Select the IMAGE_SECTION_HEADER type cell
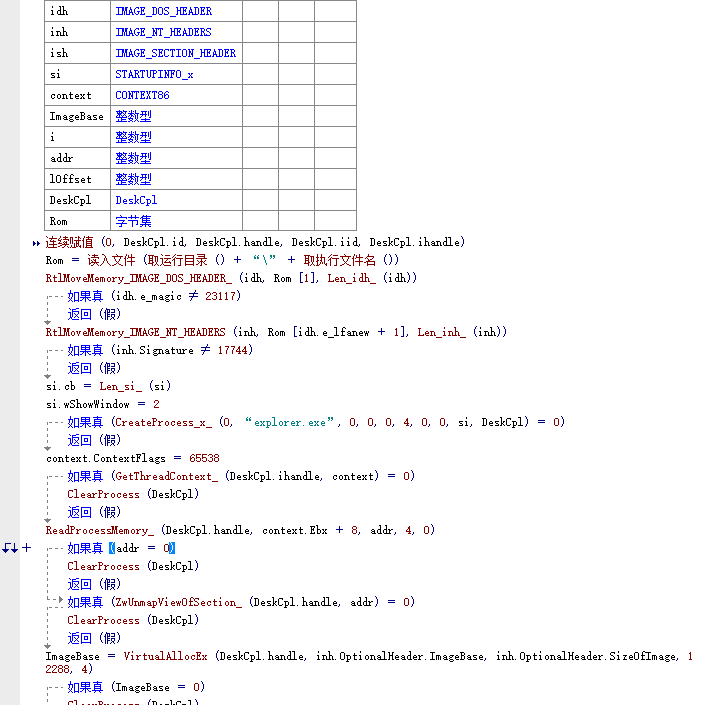The height and width of the screenshot is (705, 708). (176, 53)
